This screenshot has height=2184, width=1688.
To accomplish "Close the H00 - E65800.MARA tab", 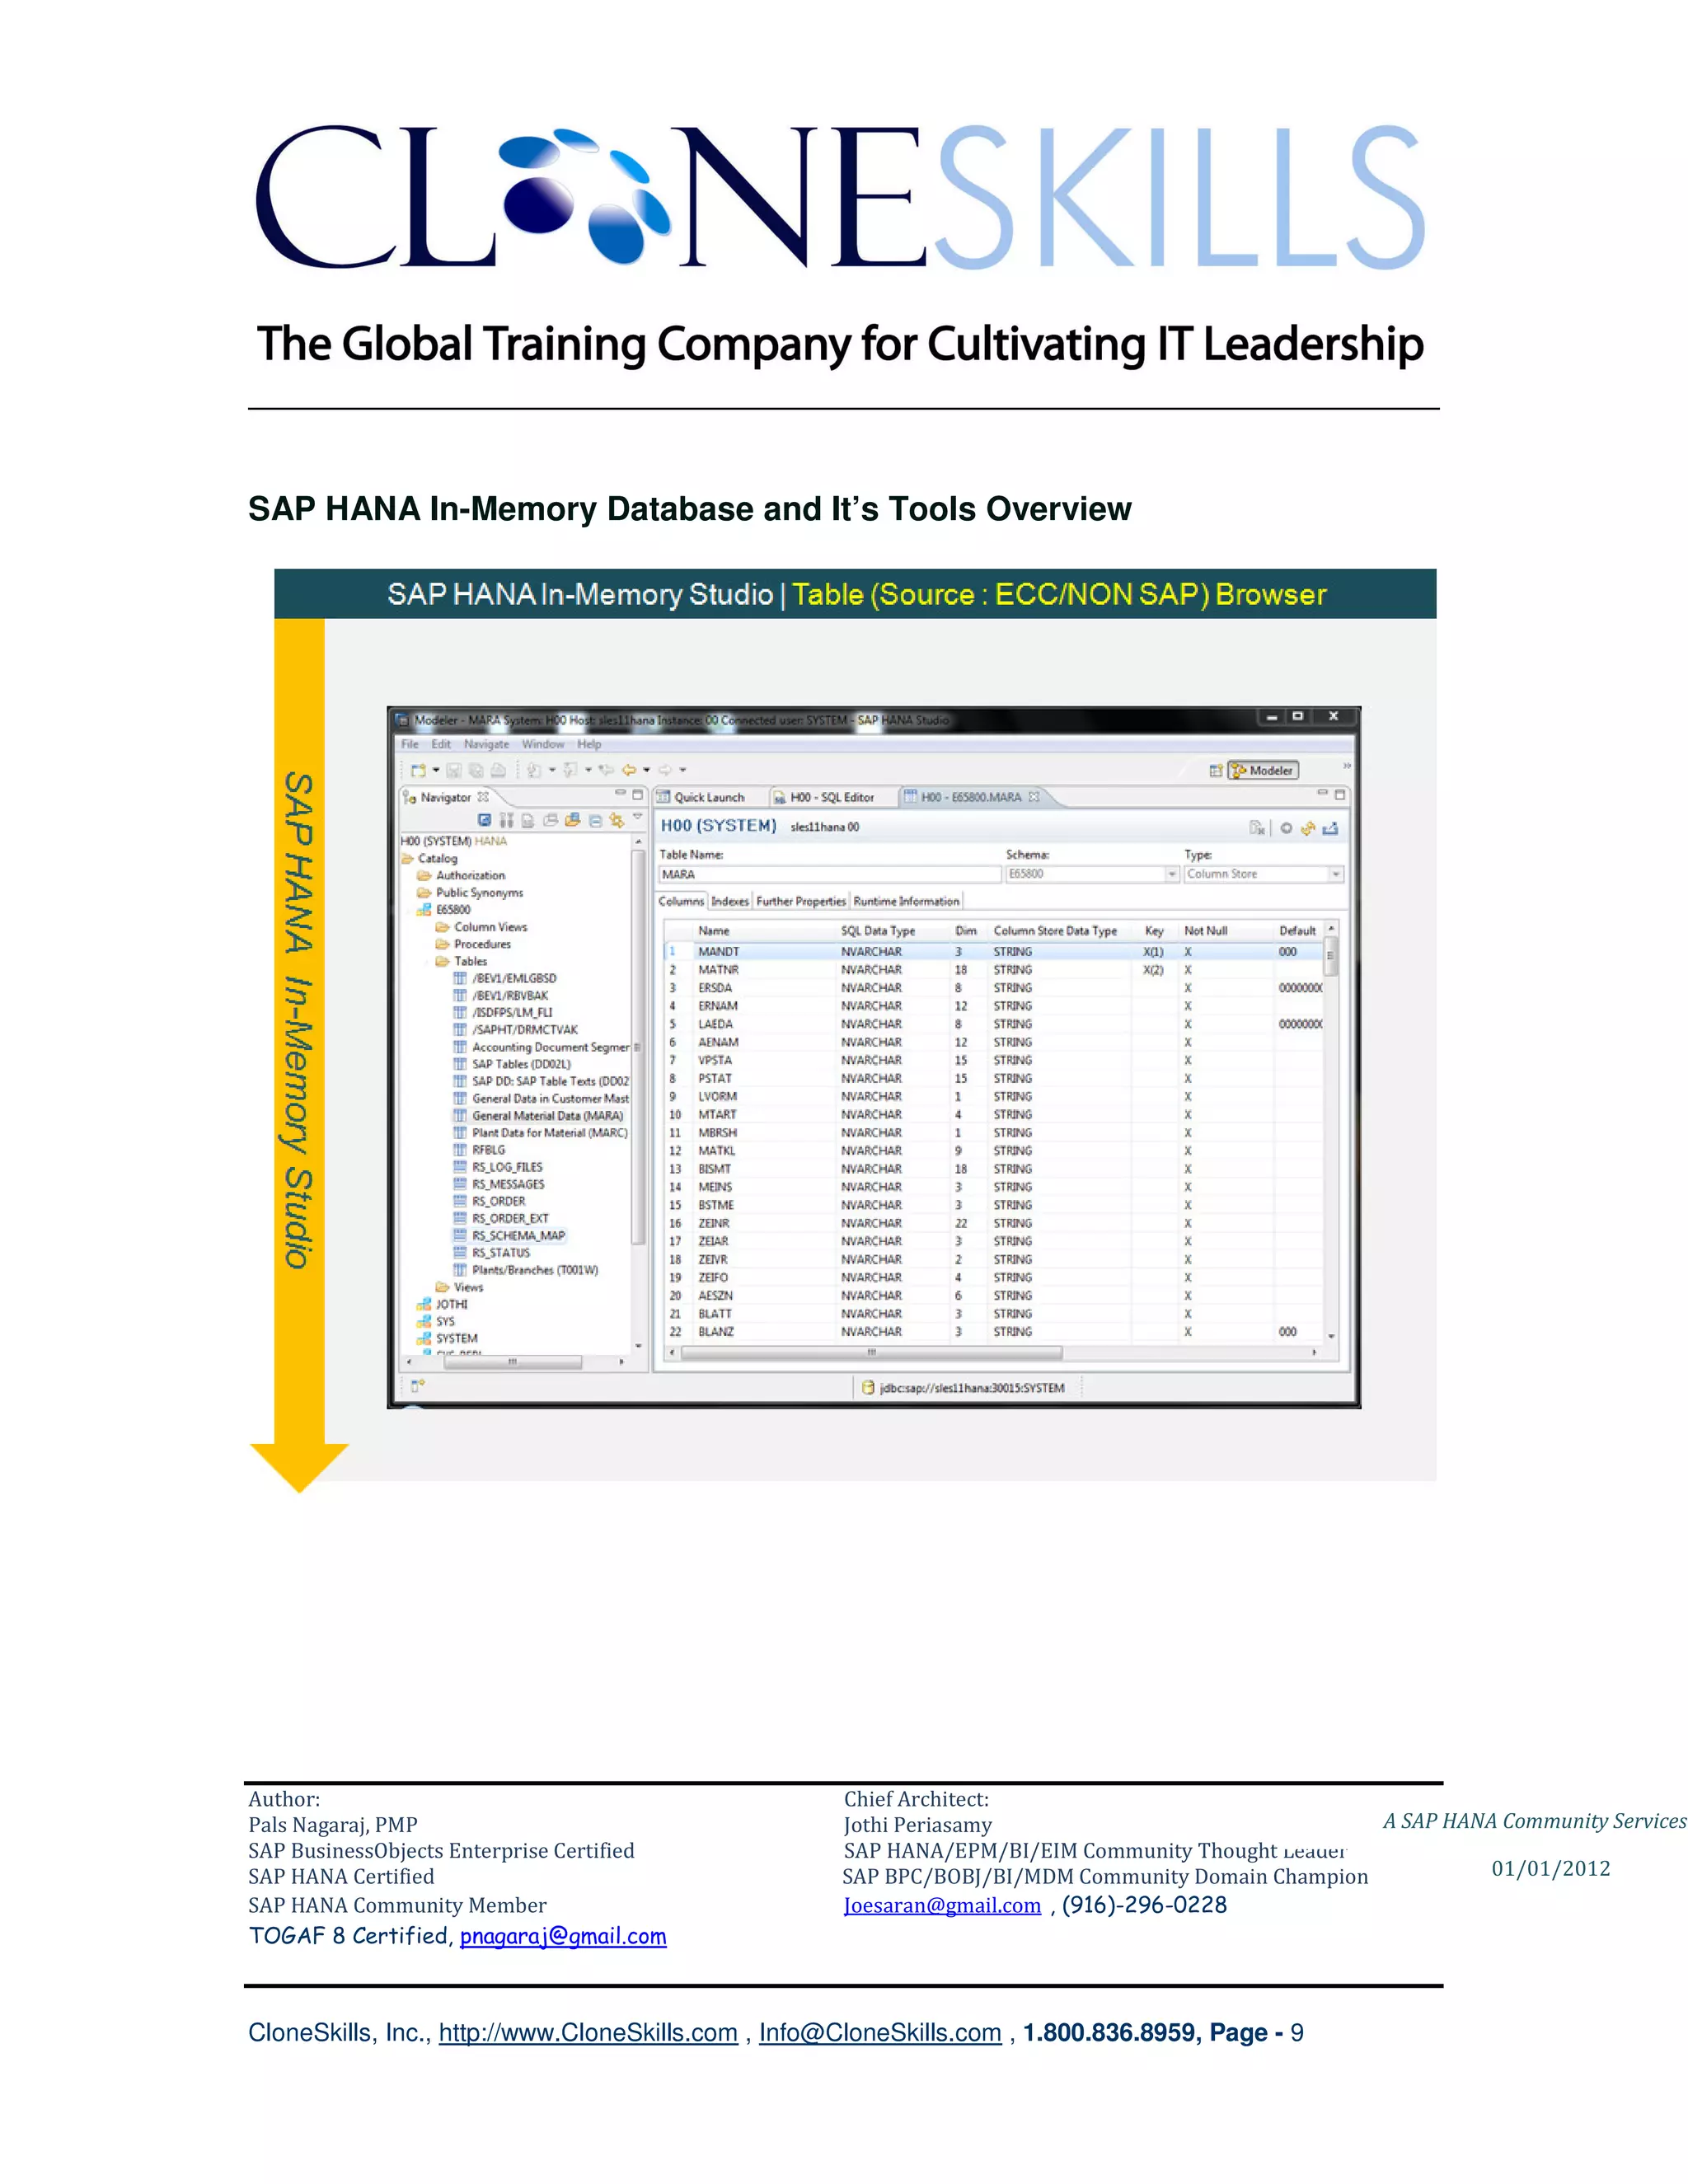I will coord(1033,797).
